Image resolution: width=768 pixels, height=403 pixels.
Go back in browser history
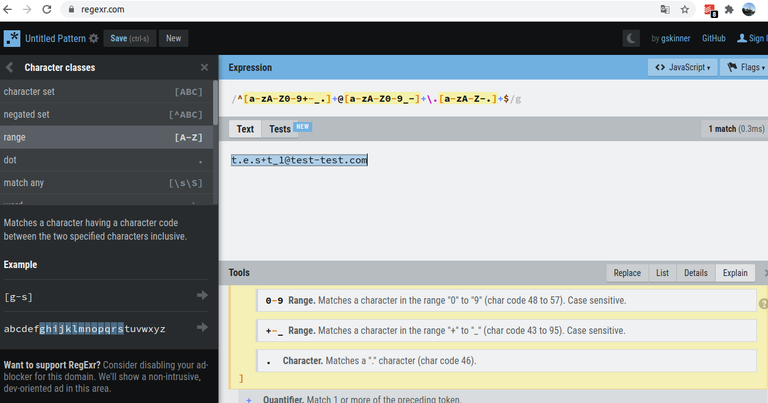(x=7, y=9)
